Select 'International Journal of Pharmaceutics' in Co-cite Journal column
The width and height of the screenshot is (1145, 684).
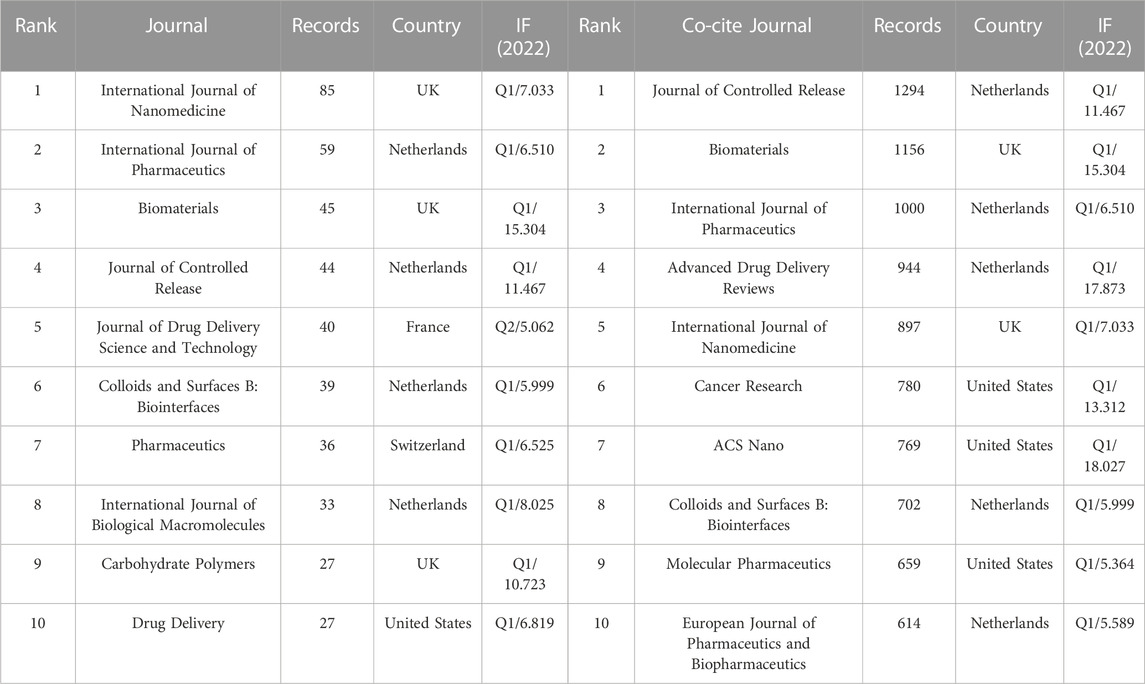pyautogui.click(x=748, y=218)
